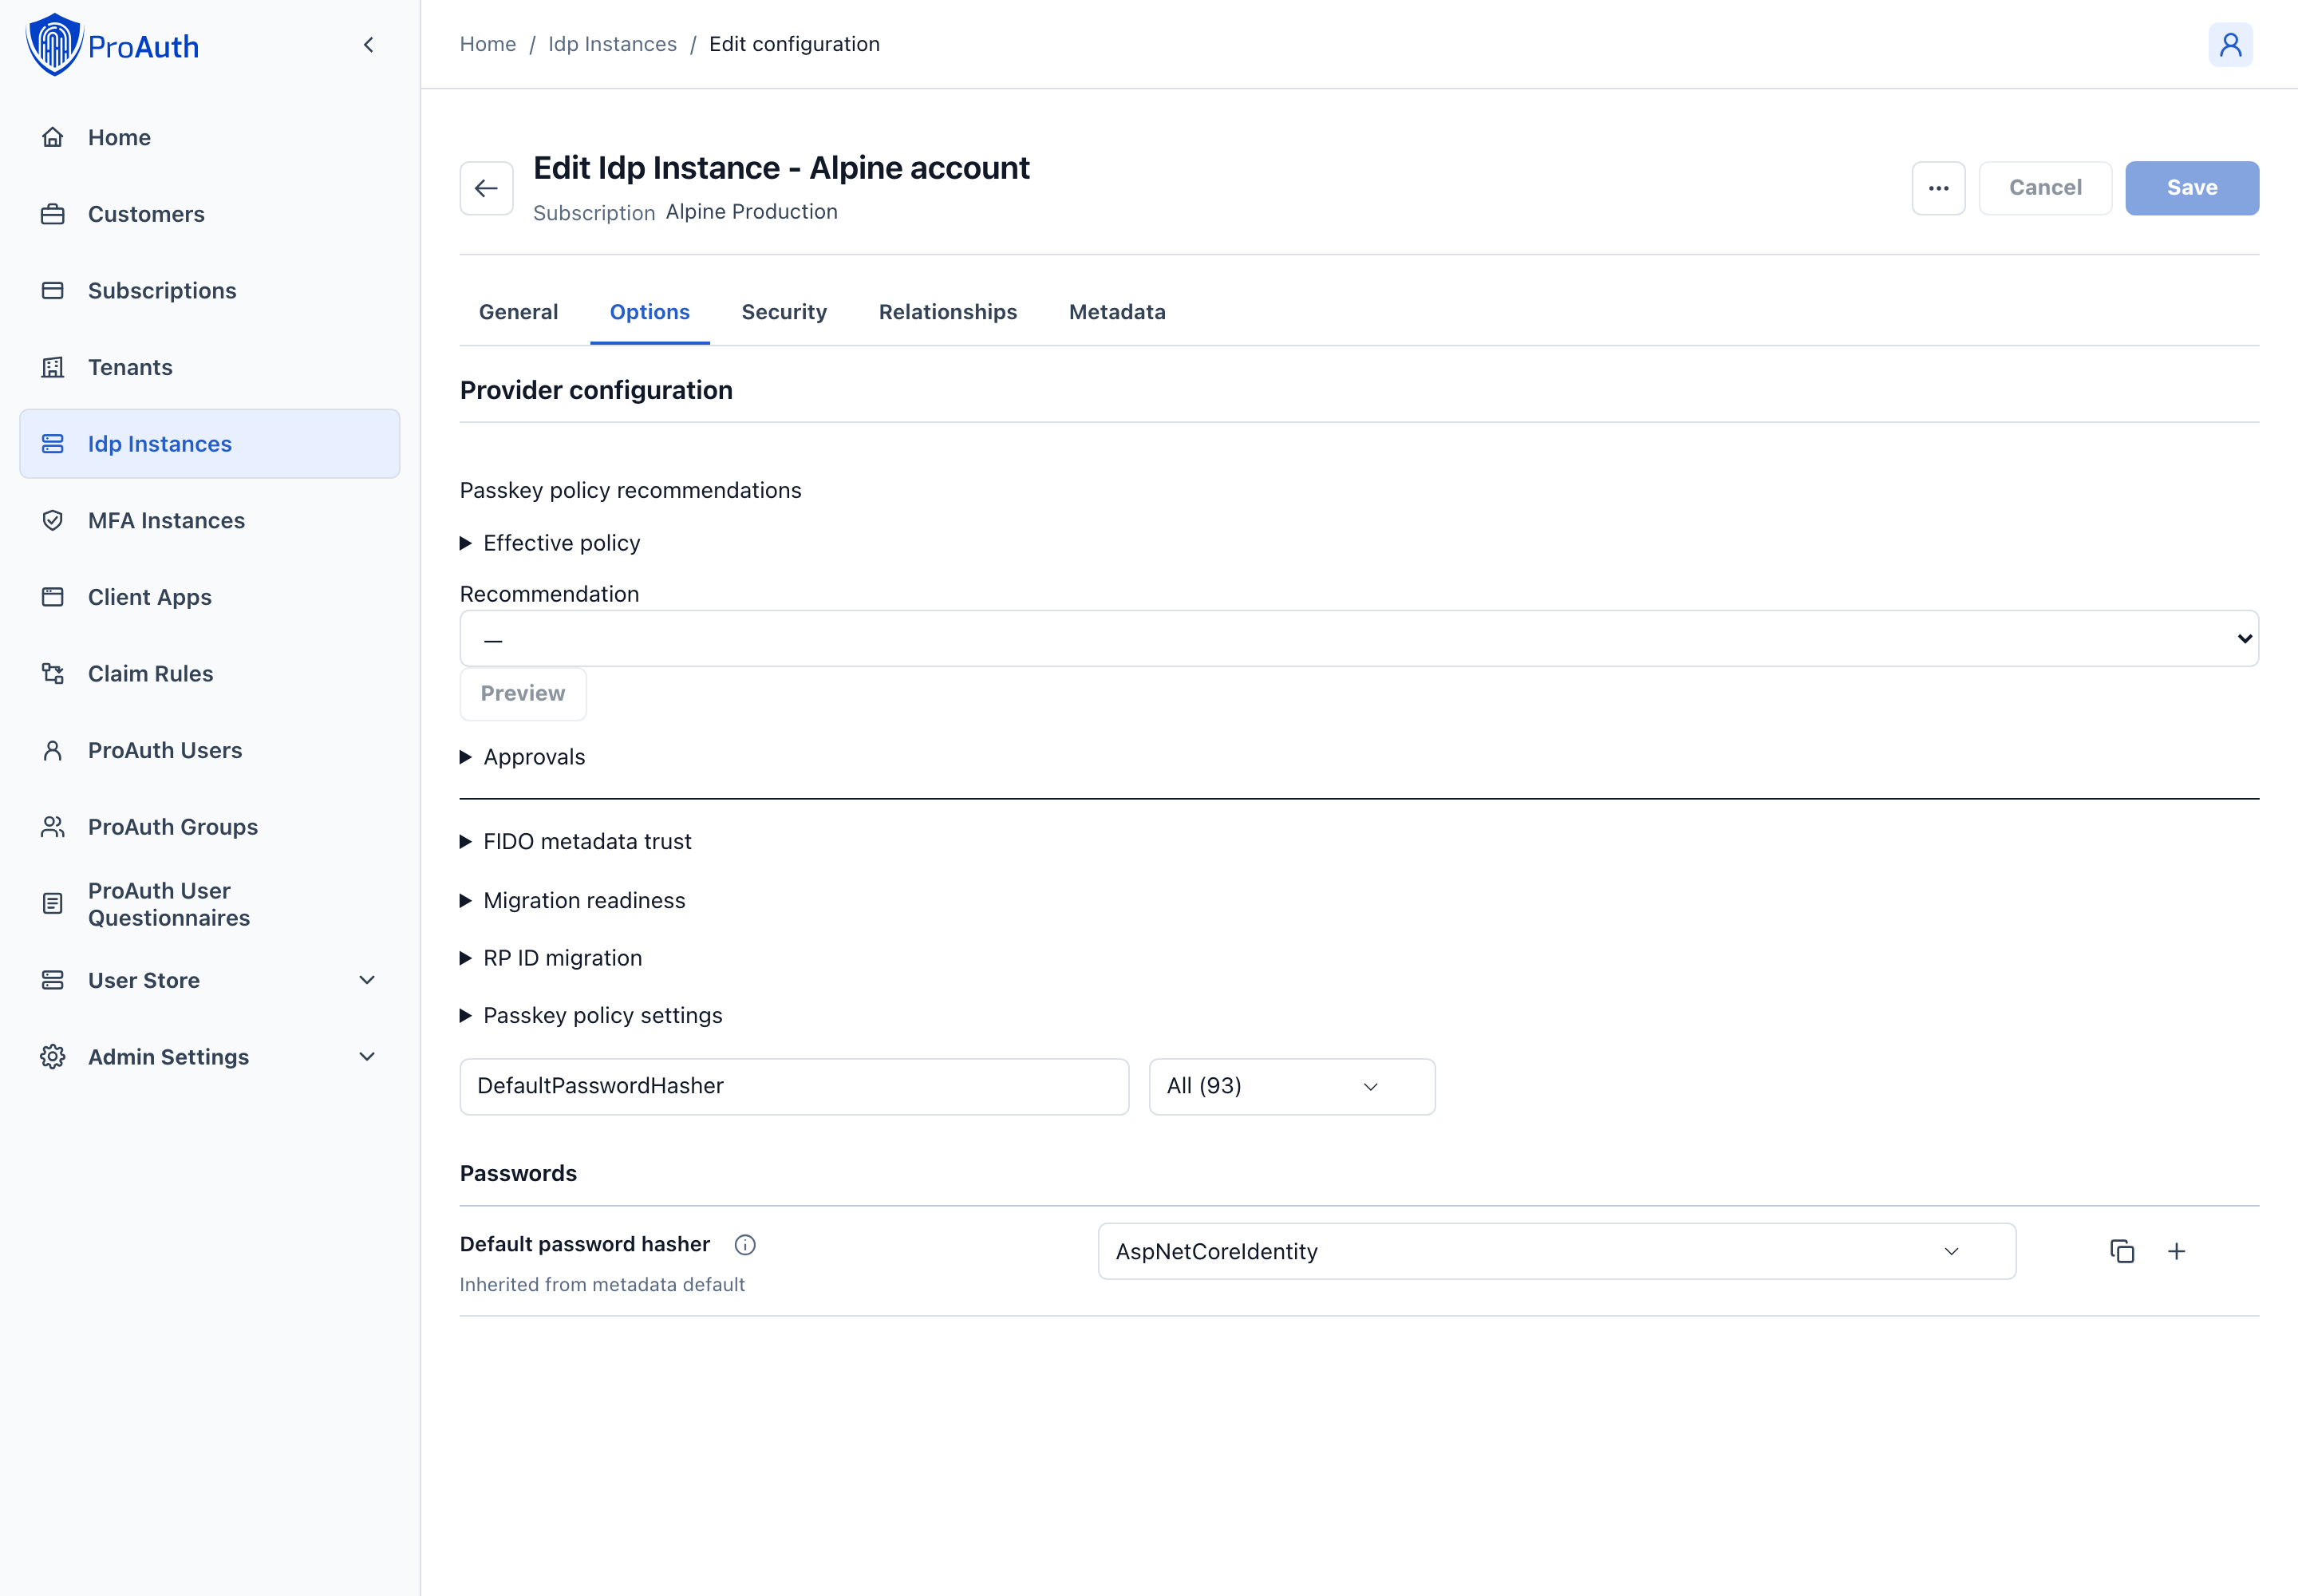Expand the Effective policy section

[550, 543]
